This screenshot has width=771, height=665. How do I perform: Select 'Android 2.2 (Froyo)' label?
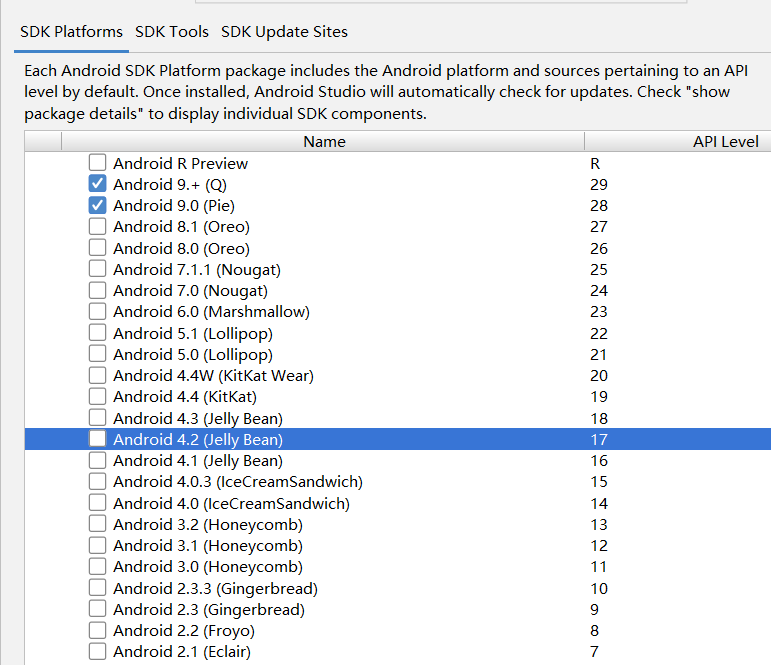184,631
